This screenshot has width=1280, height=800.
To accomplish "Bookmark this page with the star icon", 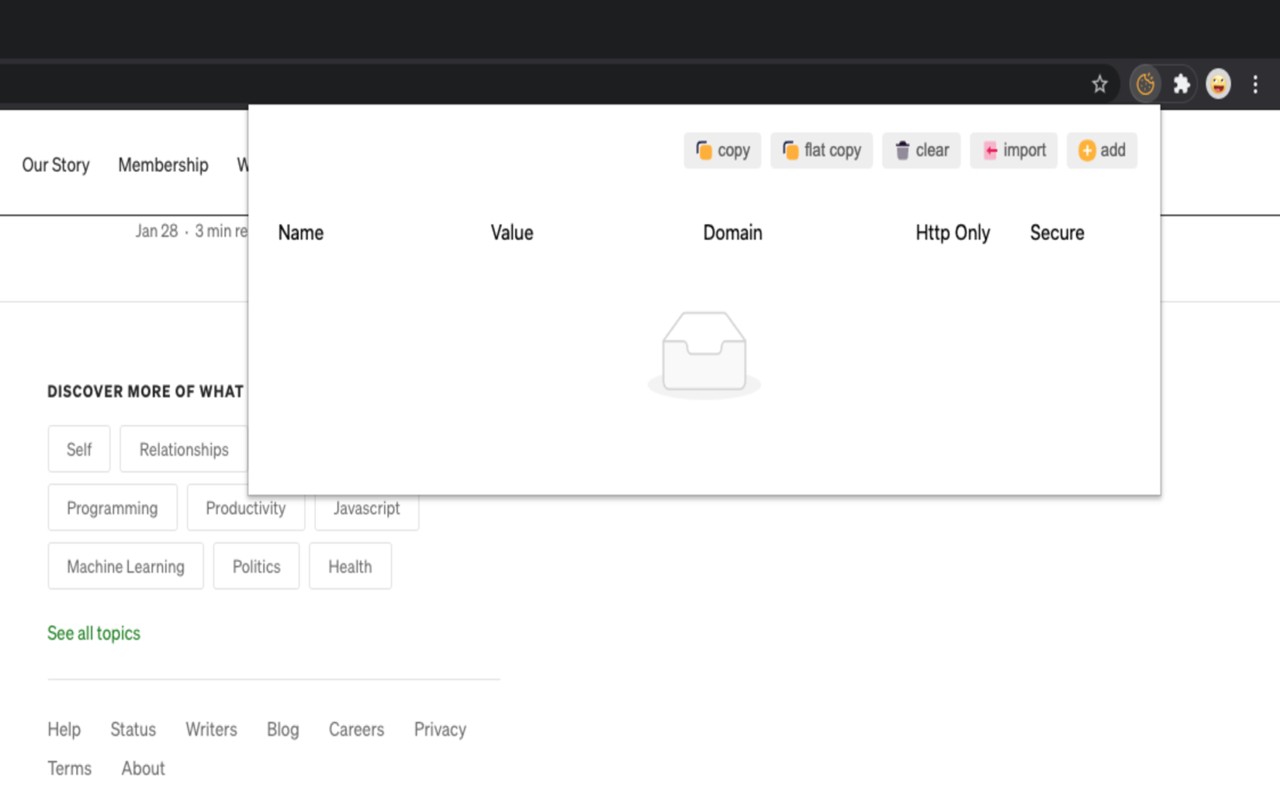I will pos(1099,85).
